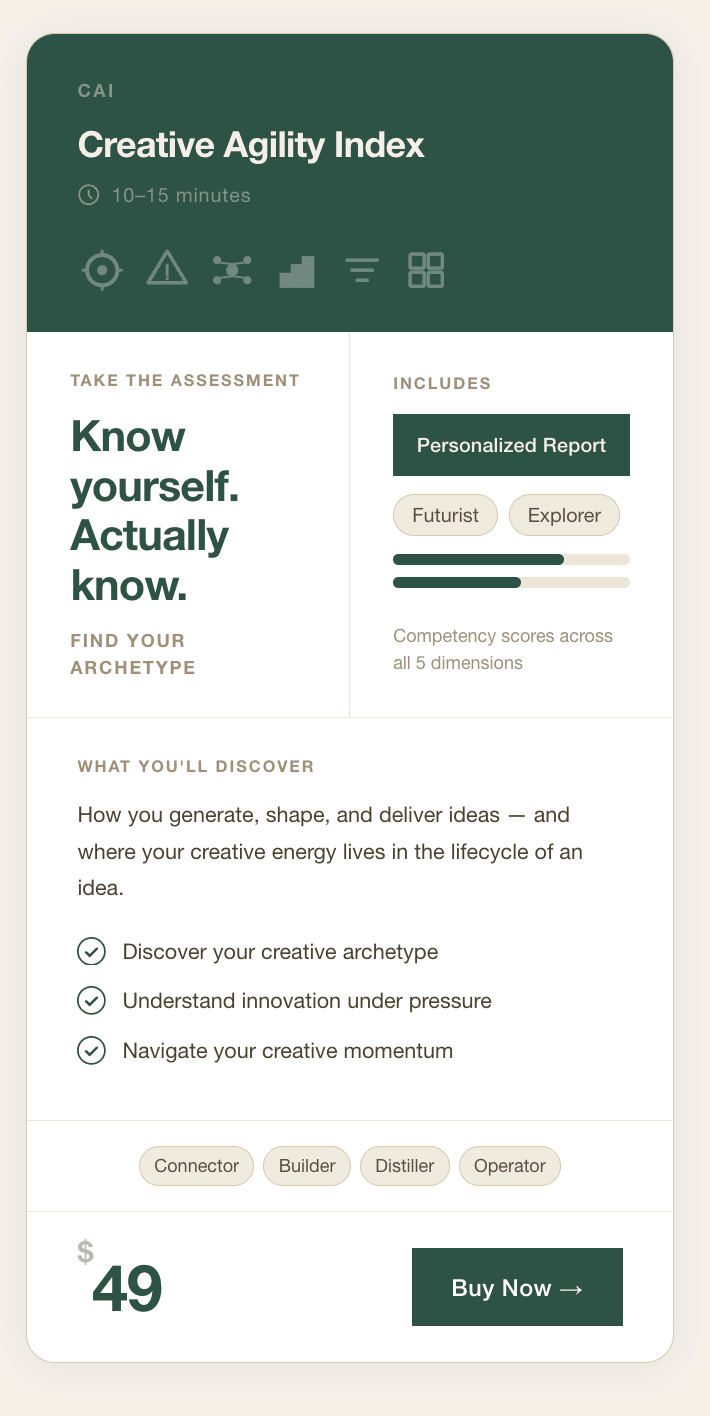Click the staircase steps icon
710x1416 pixels.
(x=297, y=271)
